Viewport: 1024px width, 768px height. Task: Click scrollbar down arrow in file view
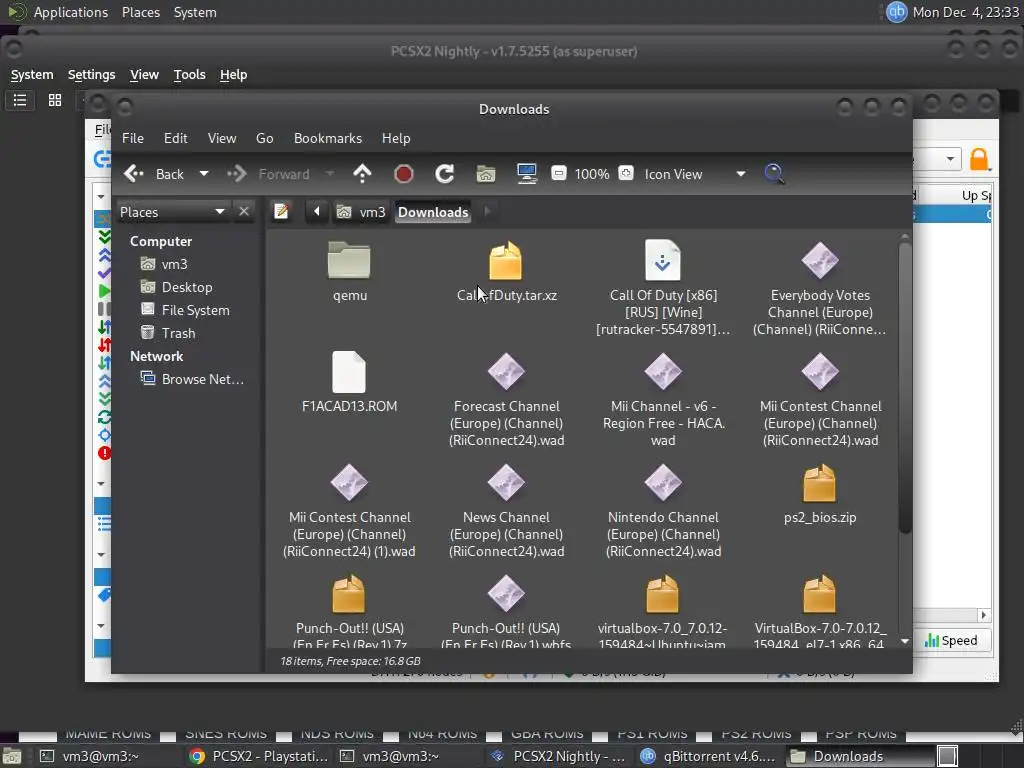904,641
